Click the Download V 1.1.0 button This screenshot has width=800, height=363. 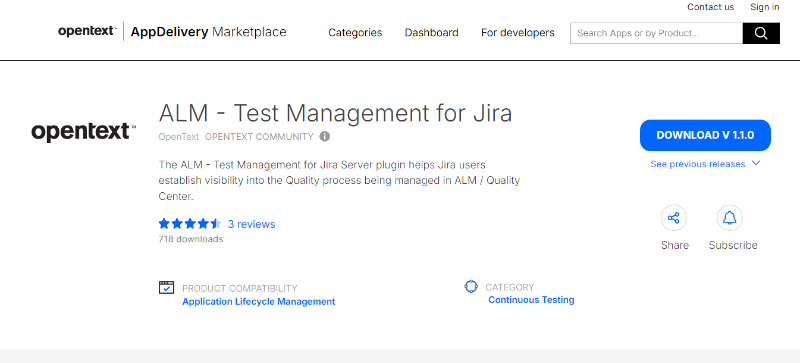[x=705, y=135]
